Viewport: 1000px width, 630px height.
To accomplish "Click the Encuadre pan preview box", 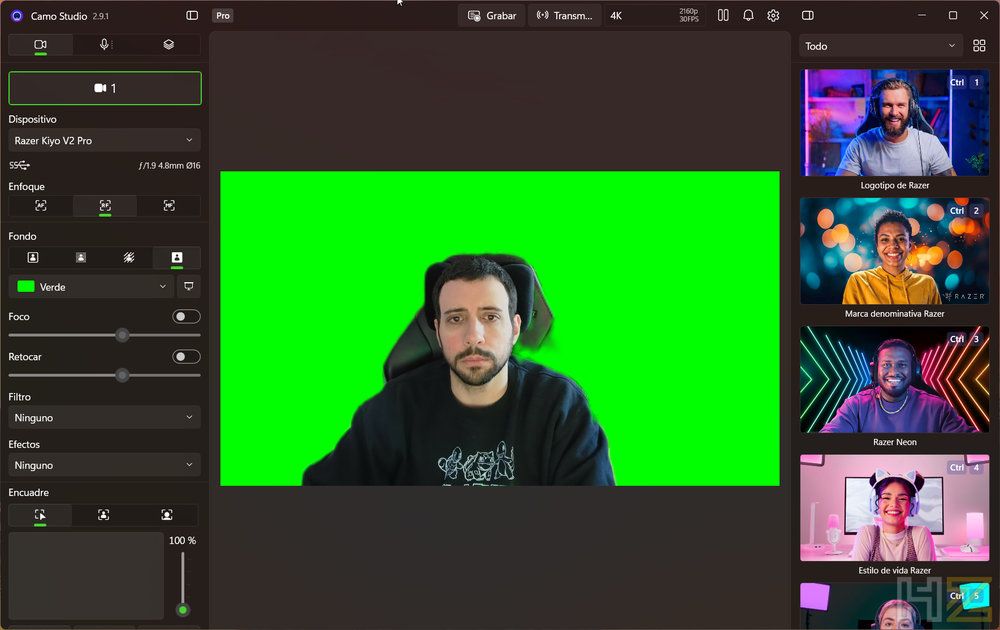I will [86, 576].
